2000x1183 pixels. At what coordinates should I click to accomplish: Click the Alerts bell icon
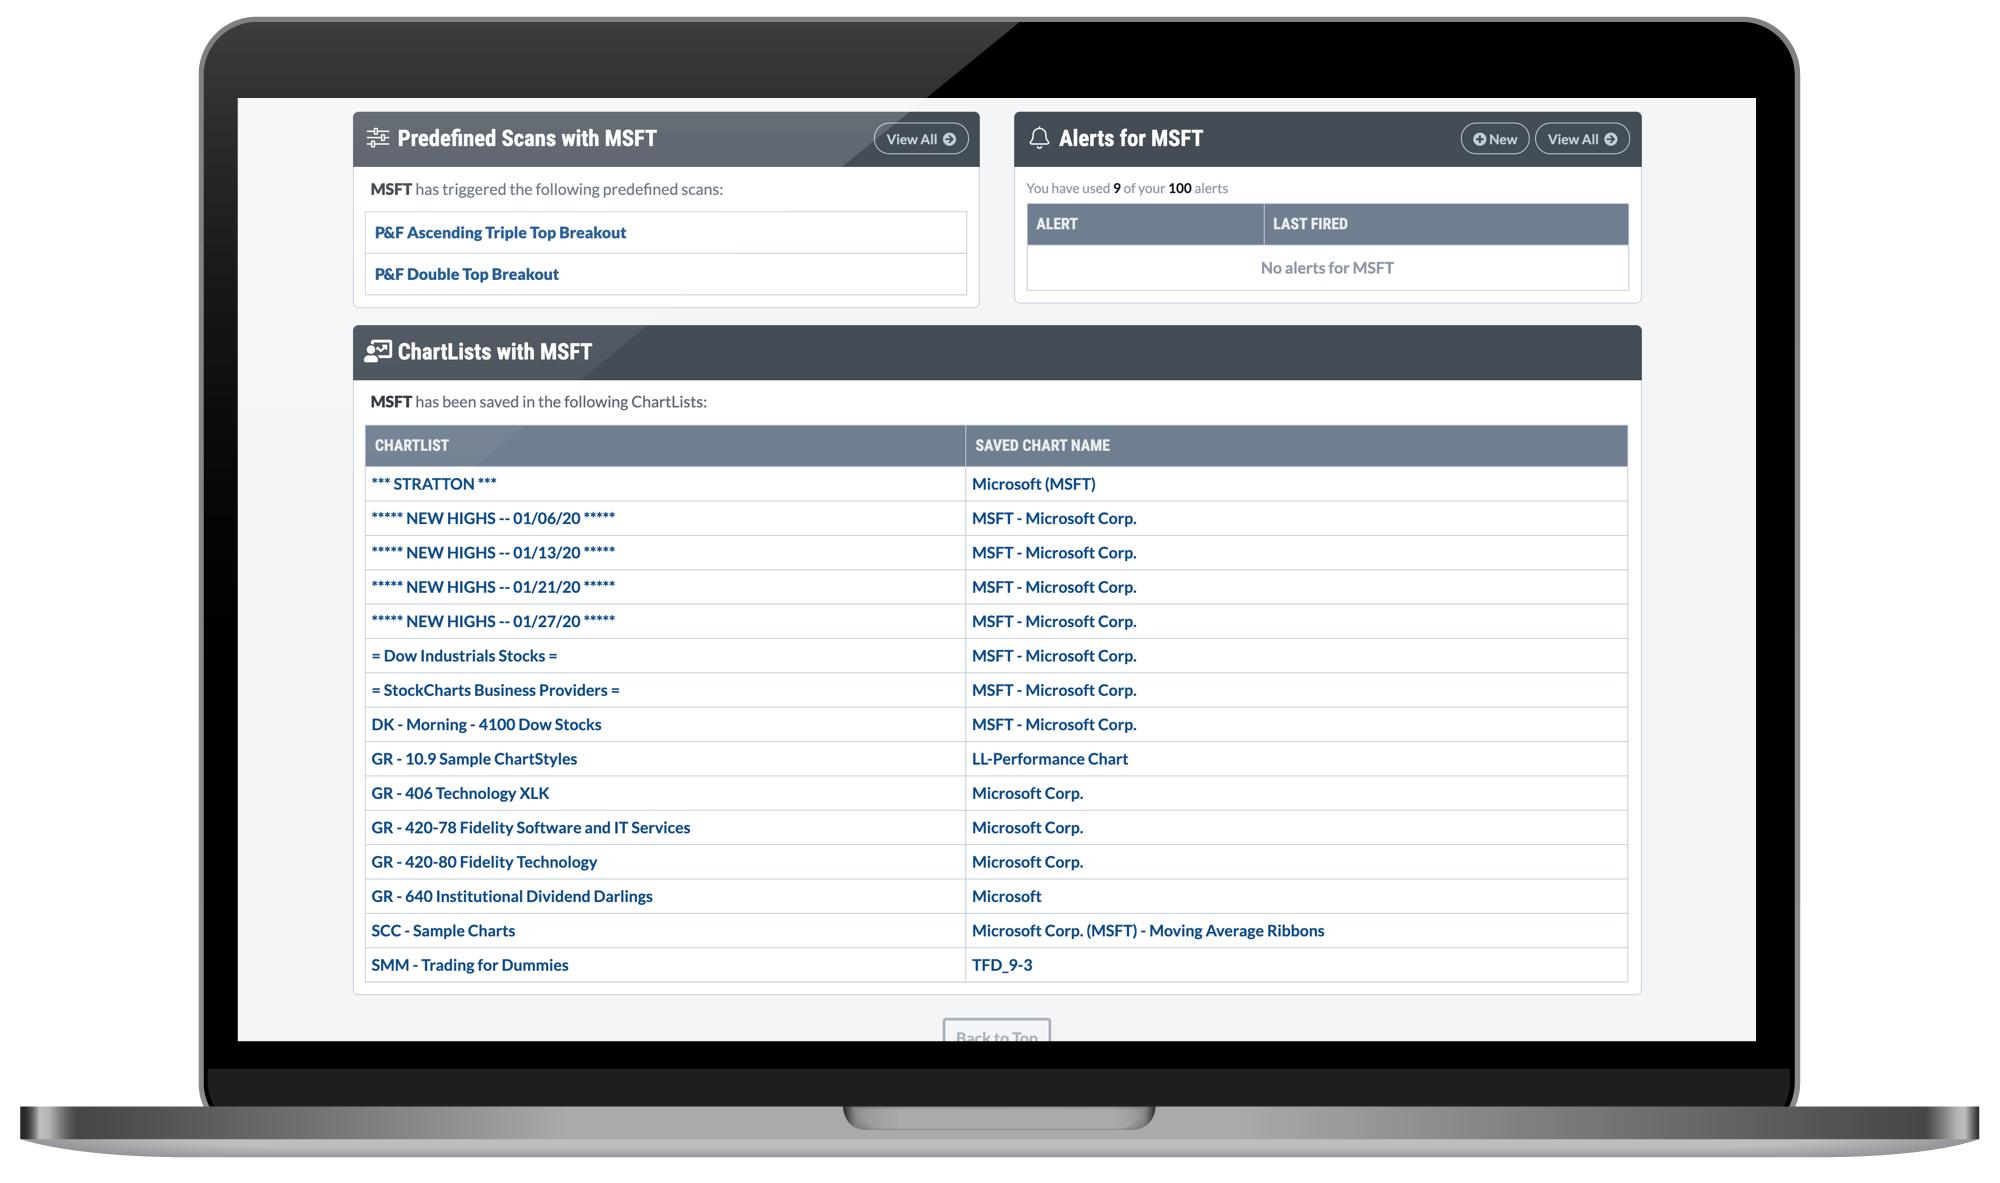click(1039, 138)
